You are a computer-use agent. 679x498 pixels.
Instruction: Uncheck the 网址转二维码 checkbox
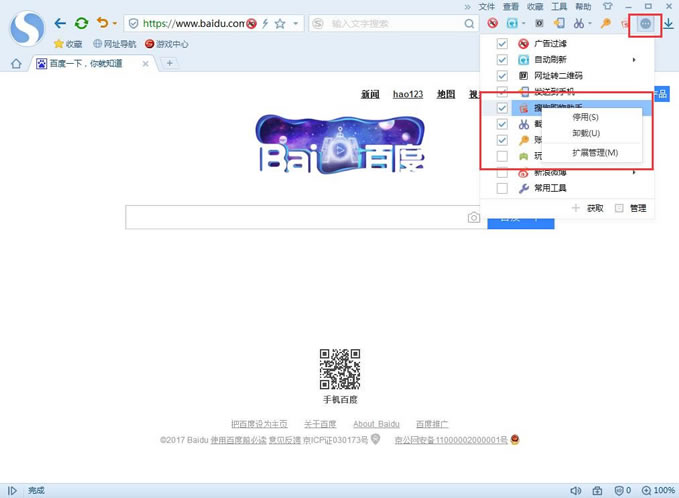[502, 76]
